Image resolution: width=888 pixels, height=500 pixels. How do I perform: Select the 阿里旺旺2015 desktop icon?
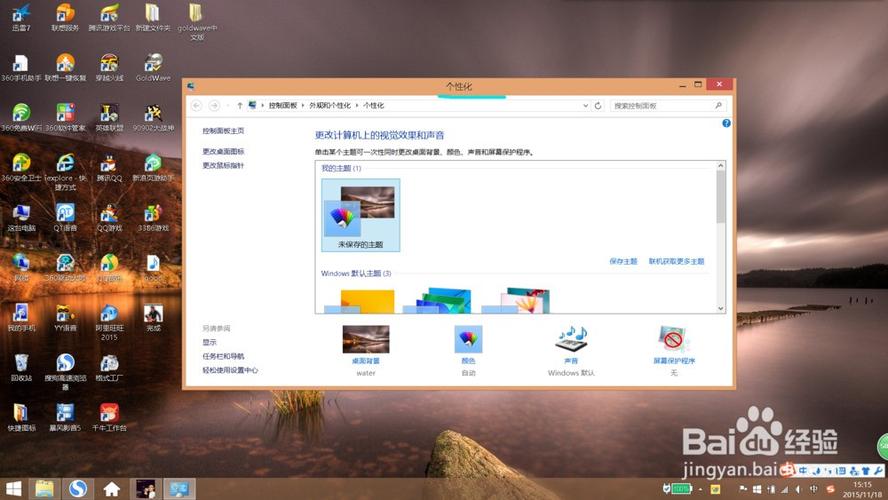[109, 322]
